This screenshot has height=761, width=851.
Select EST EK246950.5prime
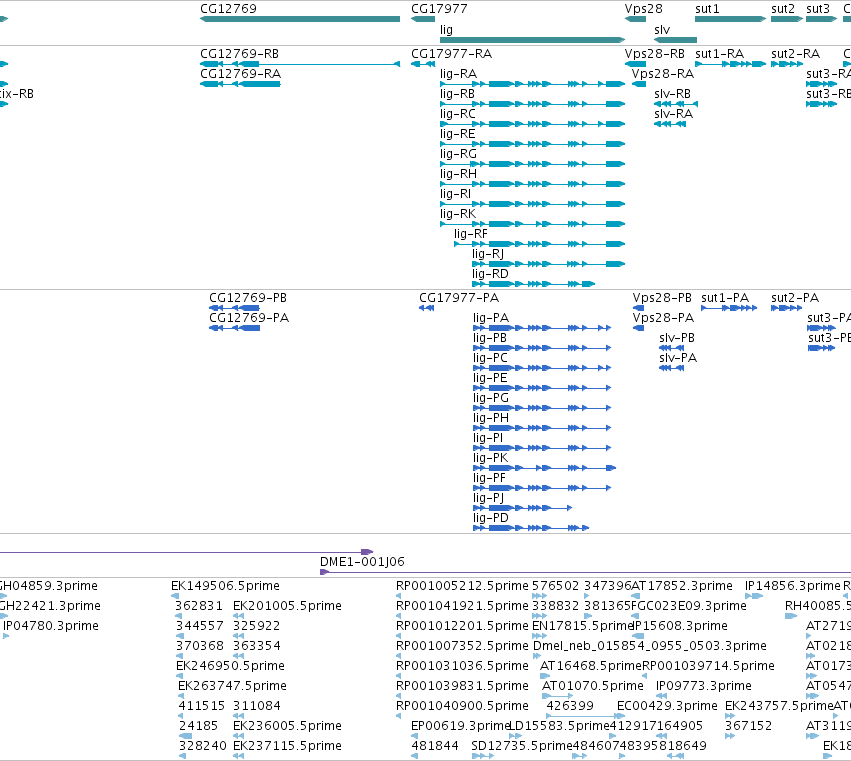[179, 676]
